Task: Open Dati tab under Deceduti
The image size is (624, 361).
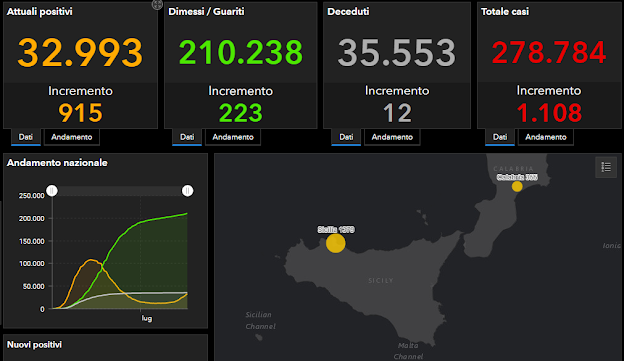Action: tap(346, 137)
